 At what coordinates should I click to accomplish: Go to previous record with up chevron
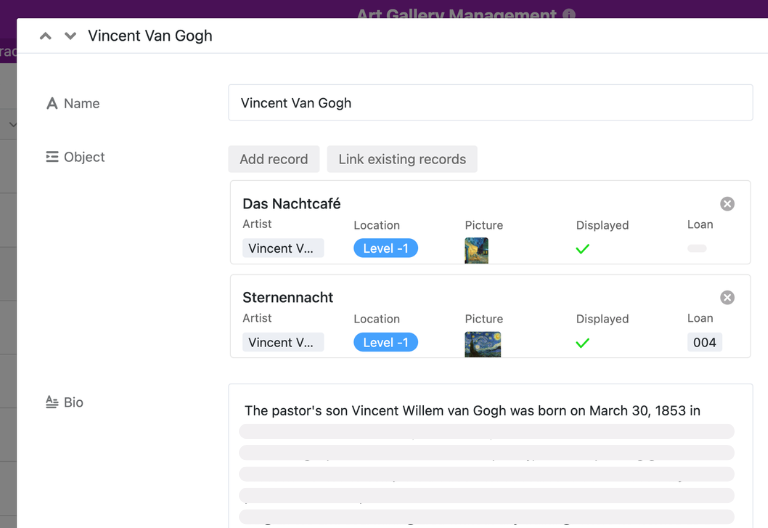point(46,36)
